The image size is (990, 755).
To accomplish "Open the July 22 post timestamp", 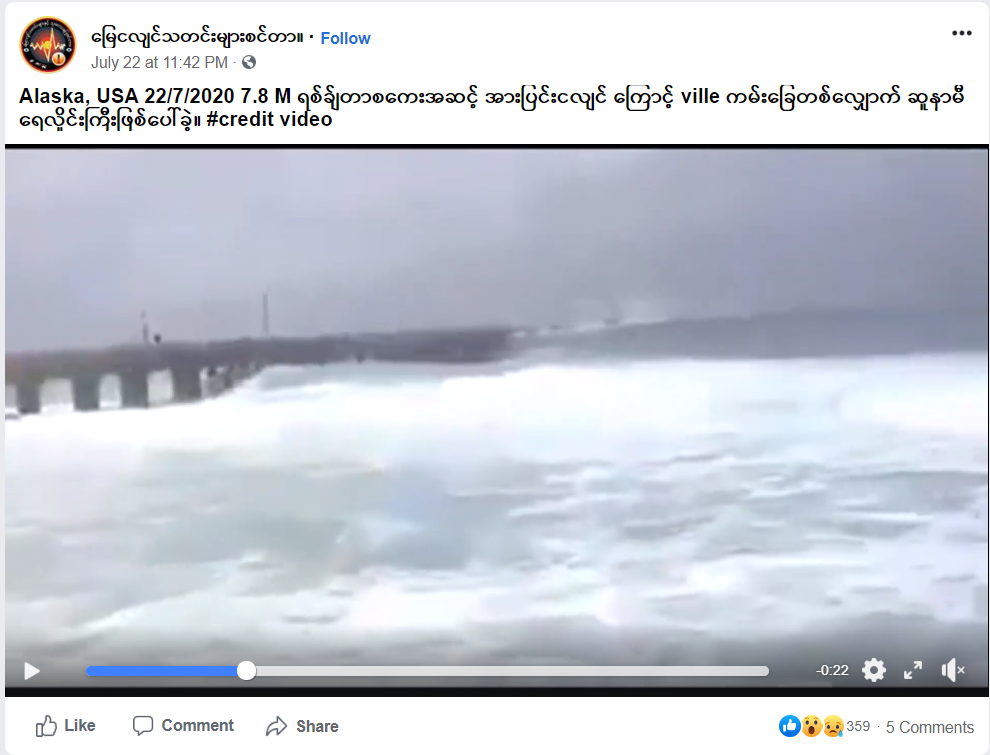I will point(159,62).
